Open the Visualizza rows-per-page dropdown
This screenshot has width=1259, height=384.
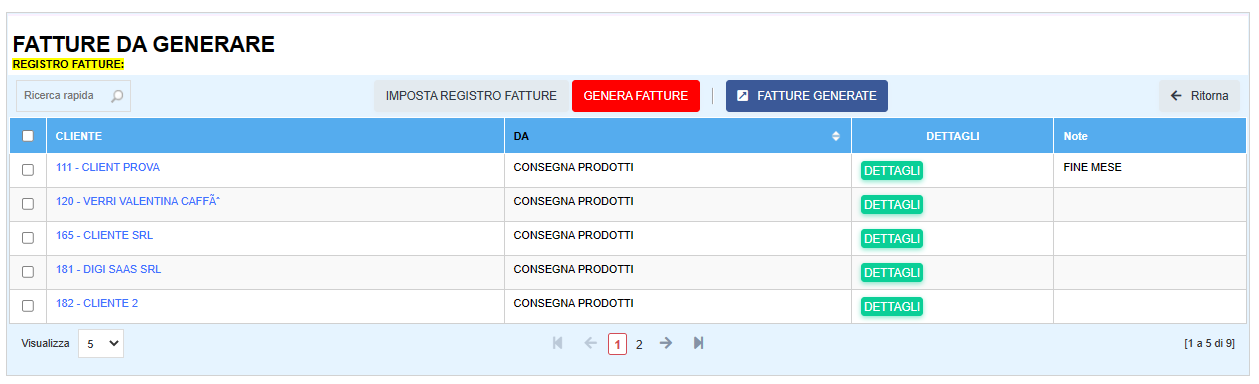tap(101, 343)
